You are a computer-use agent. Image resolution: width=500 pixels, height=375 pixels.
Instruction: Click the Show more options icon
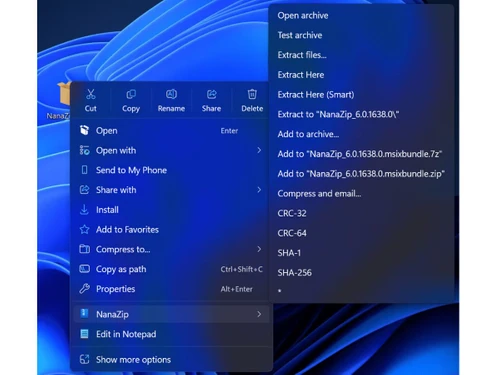point(84,359)
